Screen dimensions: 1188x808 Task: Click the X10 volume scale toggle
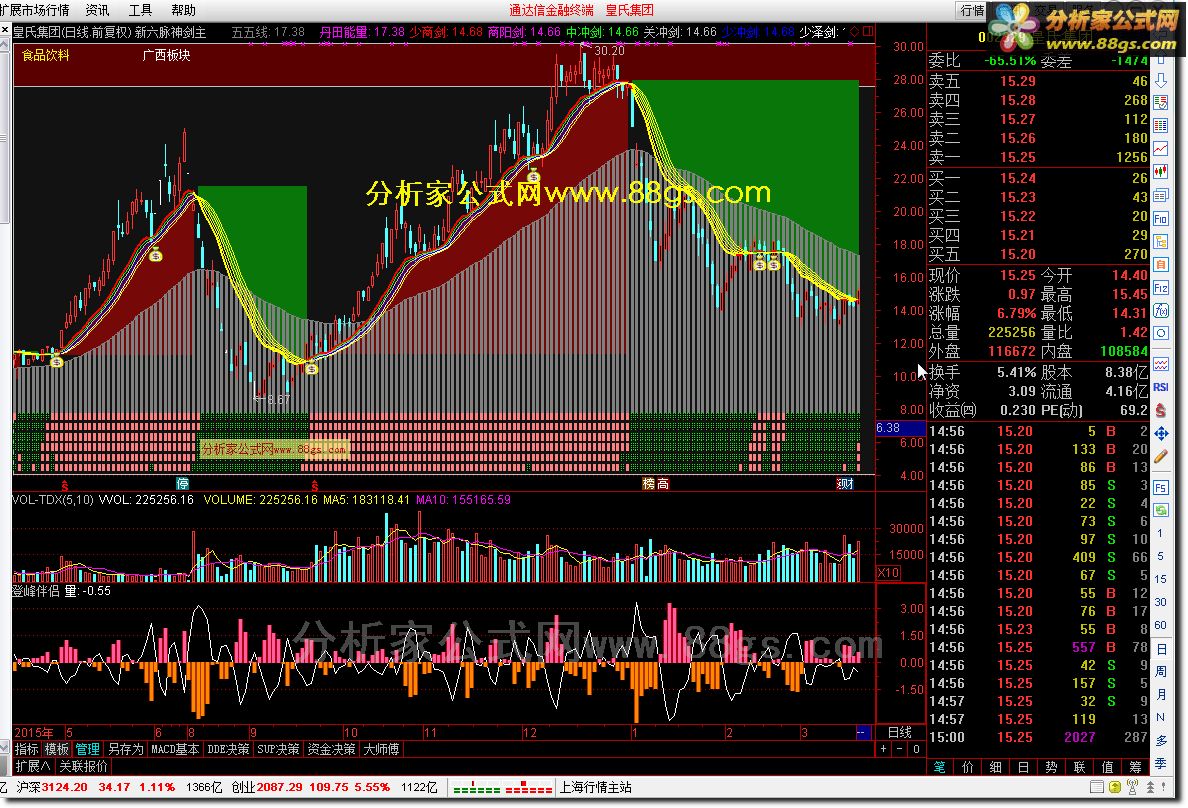pyautogui.click(x=888, y=573)
